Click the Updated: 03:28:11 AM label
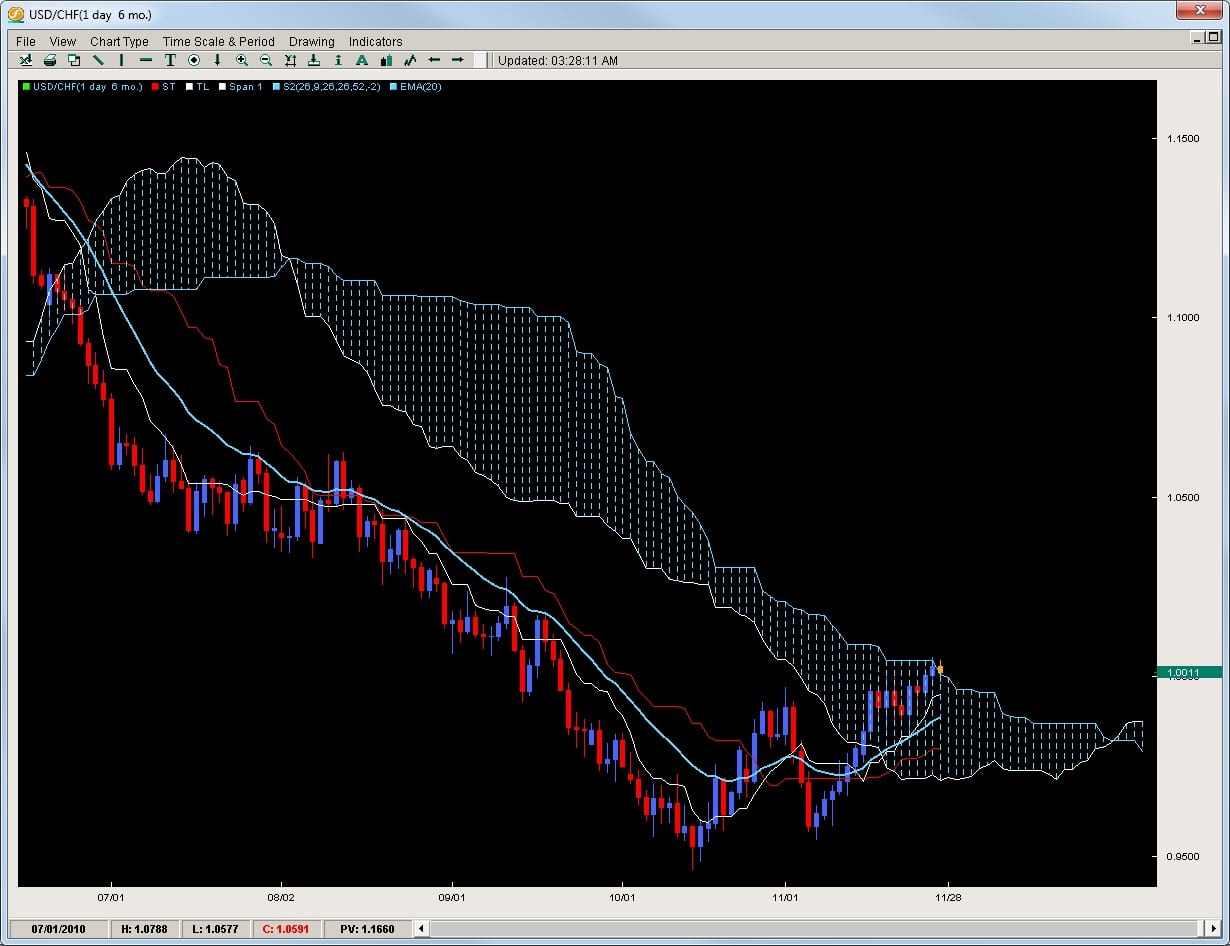1230x946 pixels. (x=558, y=61)
